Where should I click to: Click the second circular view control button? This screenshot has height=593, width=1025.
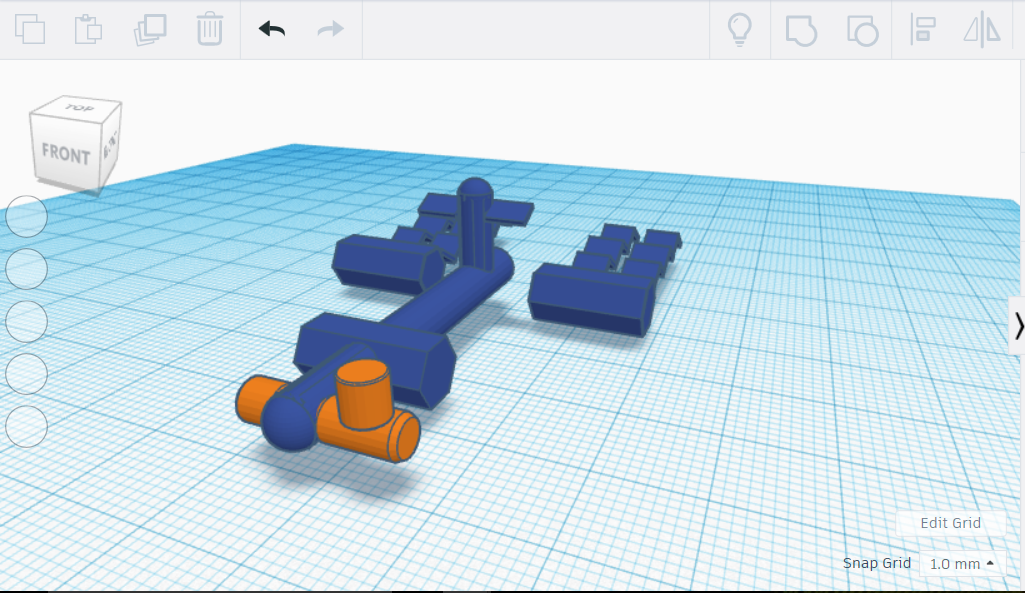coord(27,269)
